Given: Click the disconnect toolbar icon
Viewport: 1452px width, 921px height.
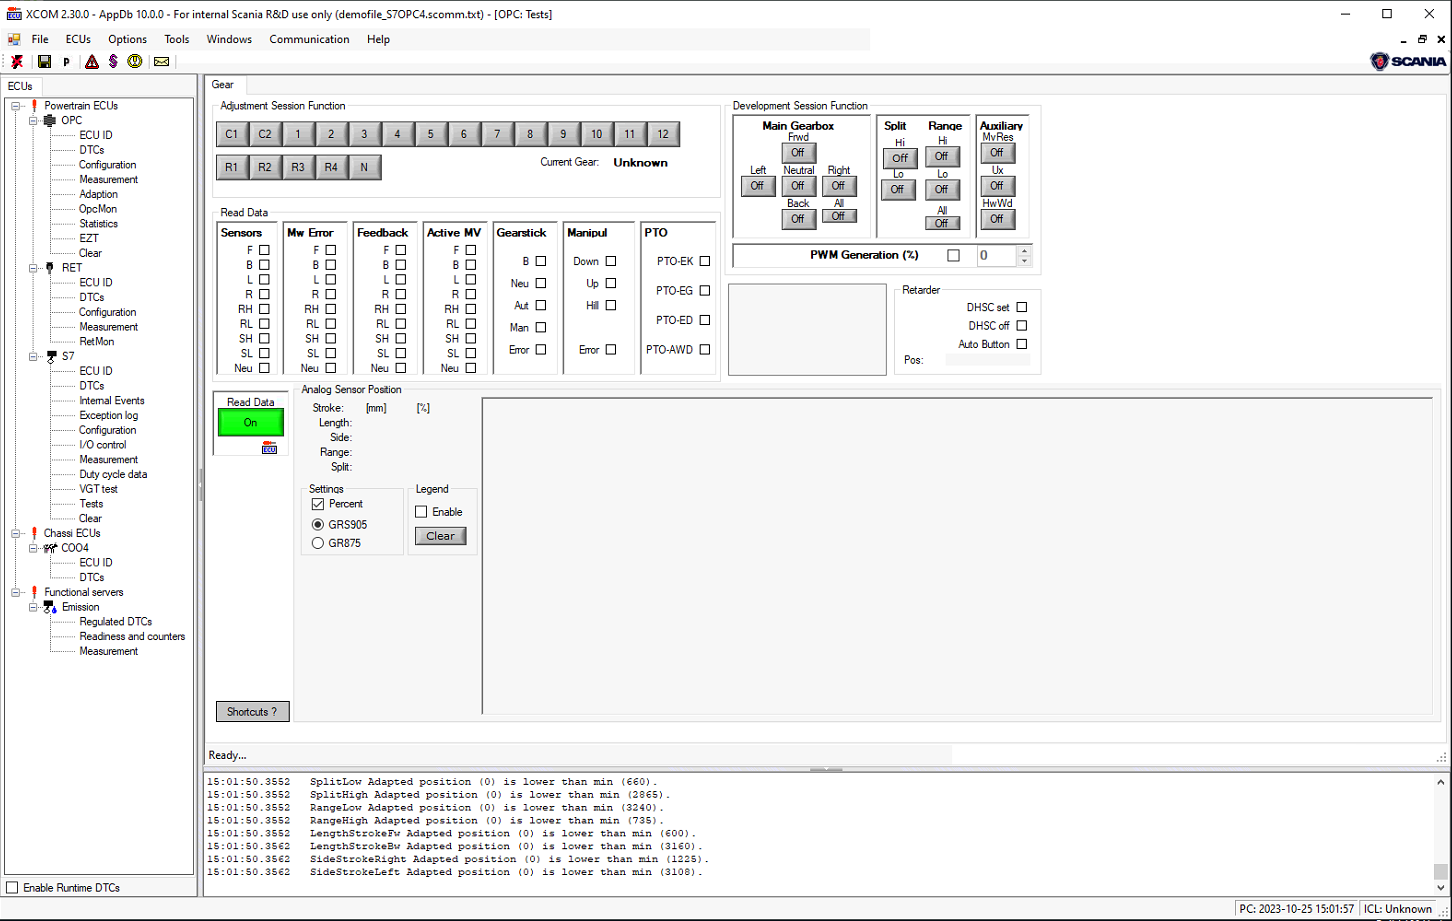Looking at the screenshot, I should point(18,62).
